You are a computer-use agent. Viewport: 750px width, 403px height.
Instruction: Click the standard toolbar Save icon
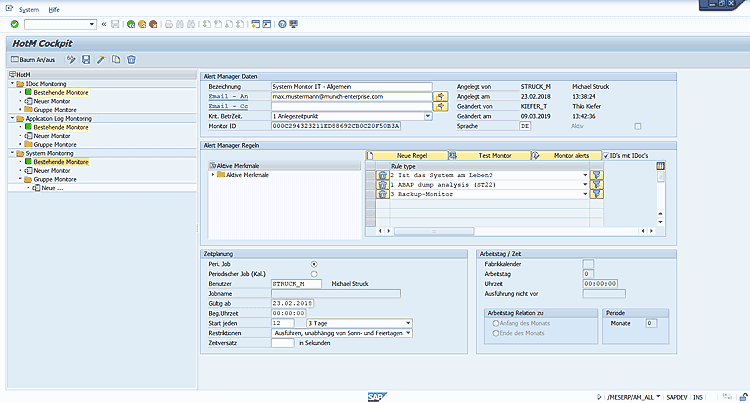coord(115,24)
